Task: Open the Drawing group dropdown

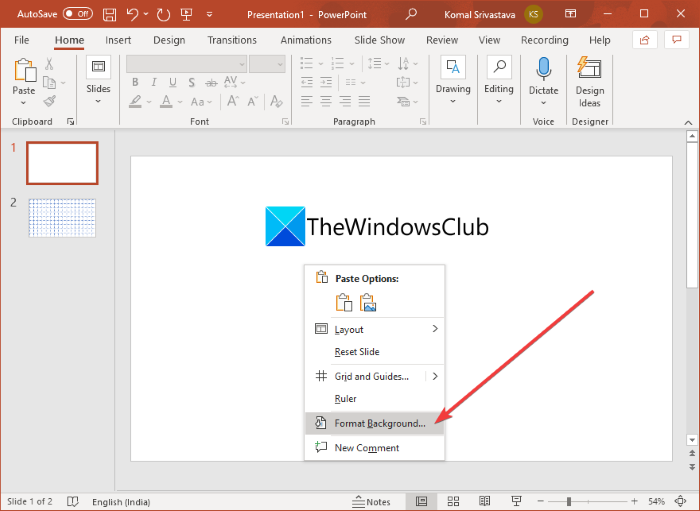Action: tap(453, 101)
